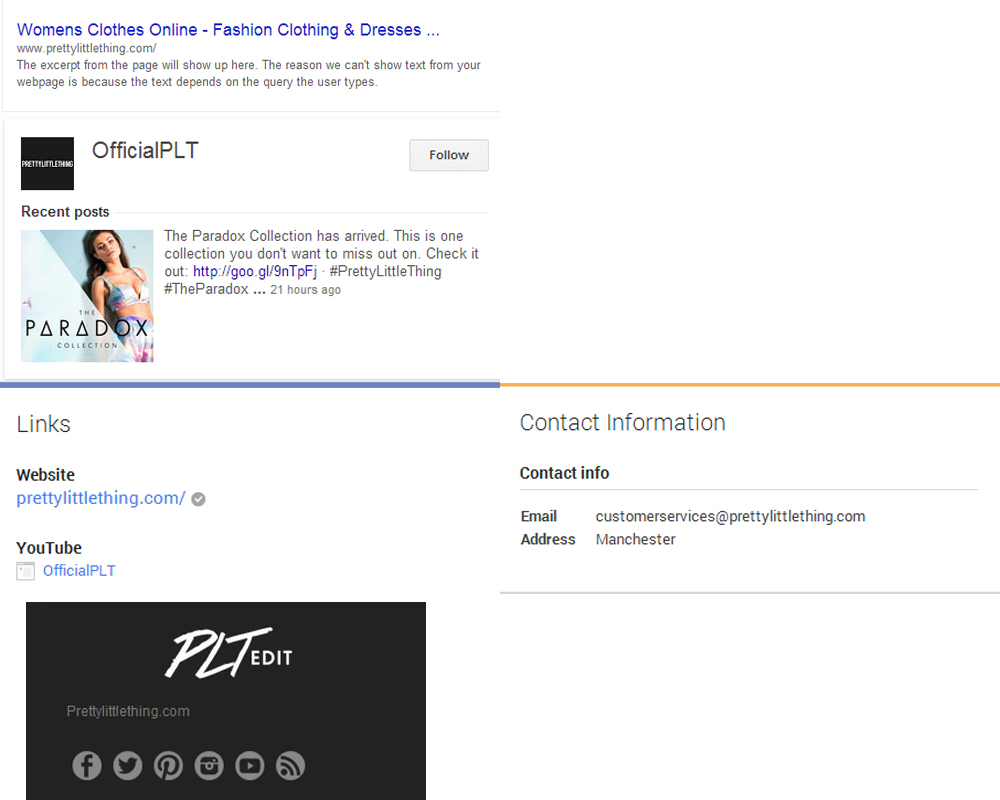Click the small icon beside OfficialPLT YouTube link
1000x800 pixels.
pos(25,571)
